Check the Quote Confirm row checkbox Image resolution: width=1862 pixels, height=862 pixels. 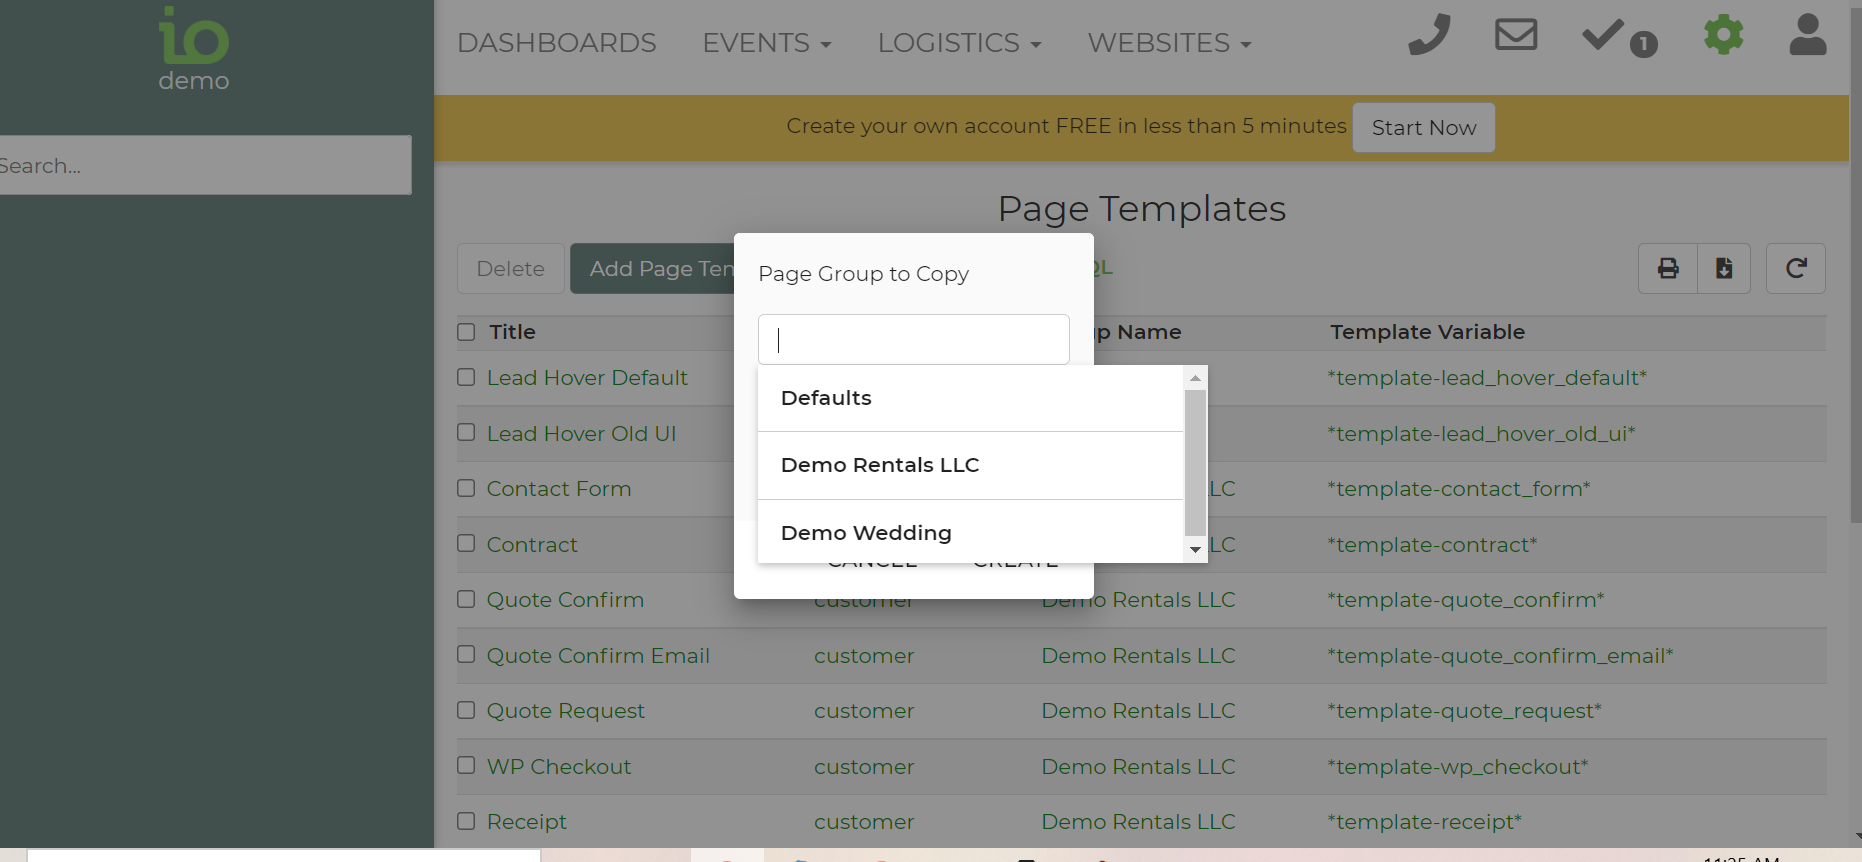click(466, 599)
